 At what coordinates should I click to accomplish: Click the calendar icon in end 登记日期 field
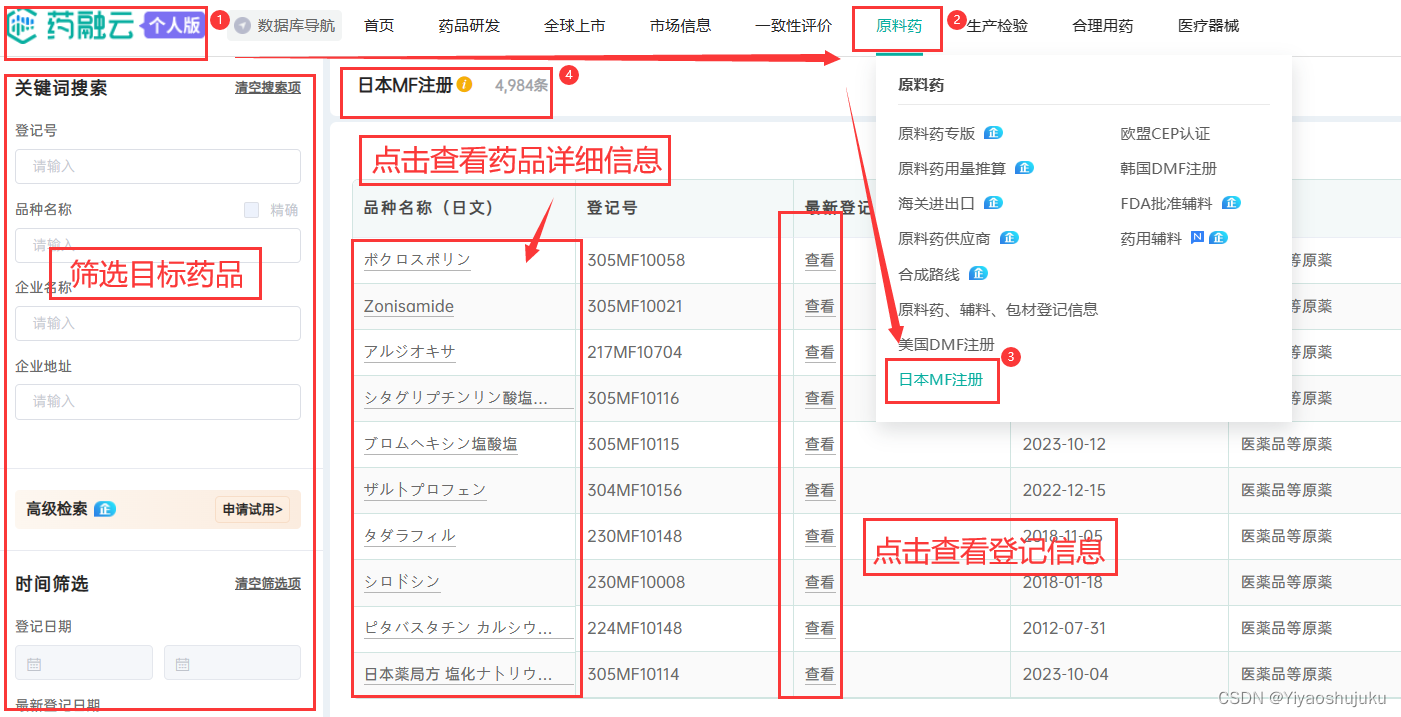coord(183,663)
